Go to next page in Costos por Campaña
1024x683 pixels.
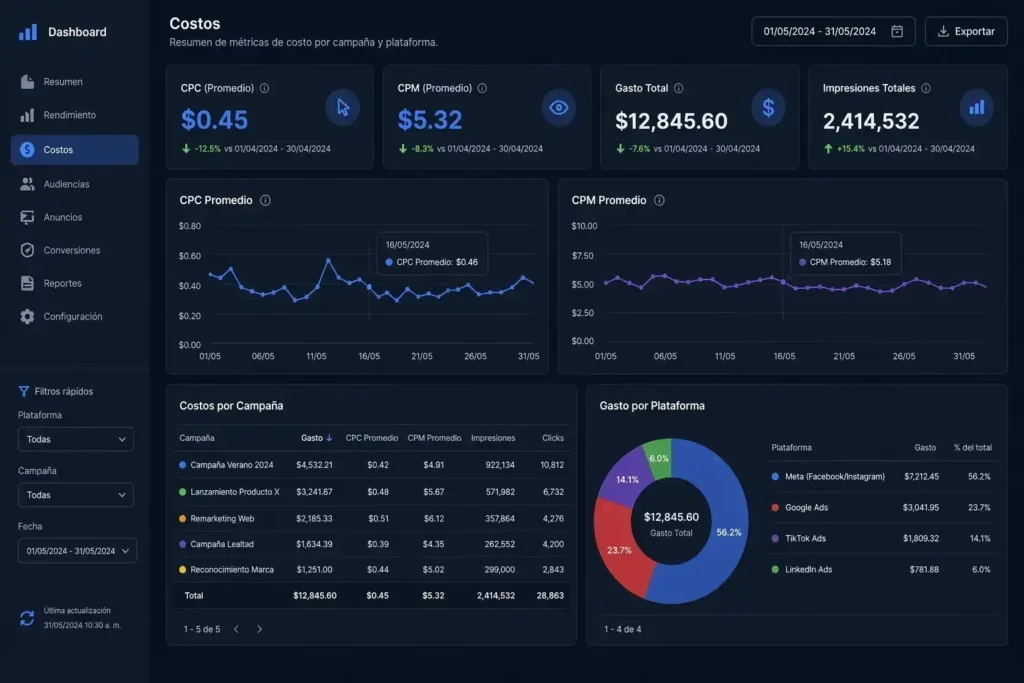point(260,629)
